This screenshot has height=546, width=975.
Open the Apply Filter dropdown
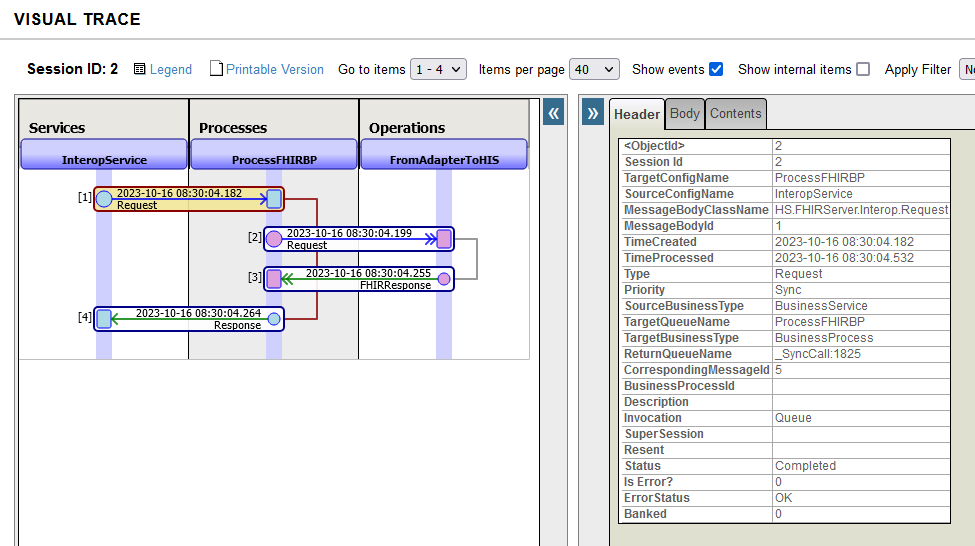pos(966,69)
